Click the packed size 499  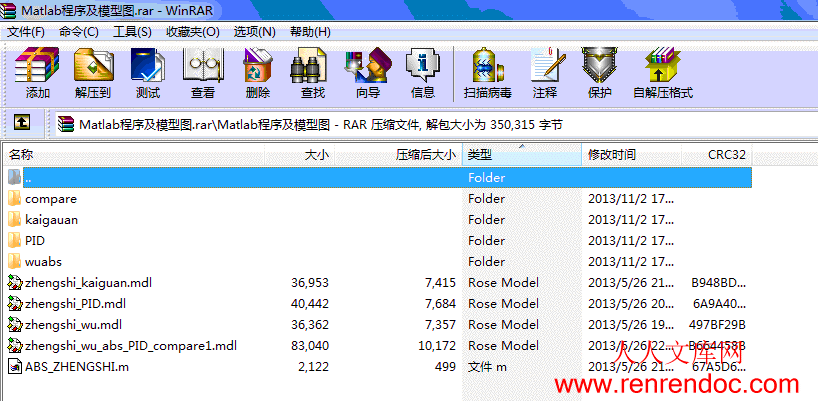[x=446, y=367]
